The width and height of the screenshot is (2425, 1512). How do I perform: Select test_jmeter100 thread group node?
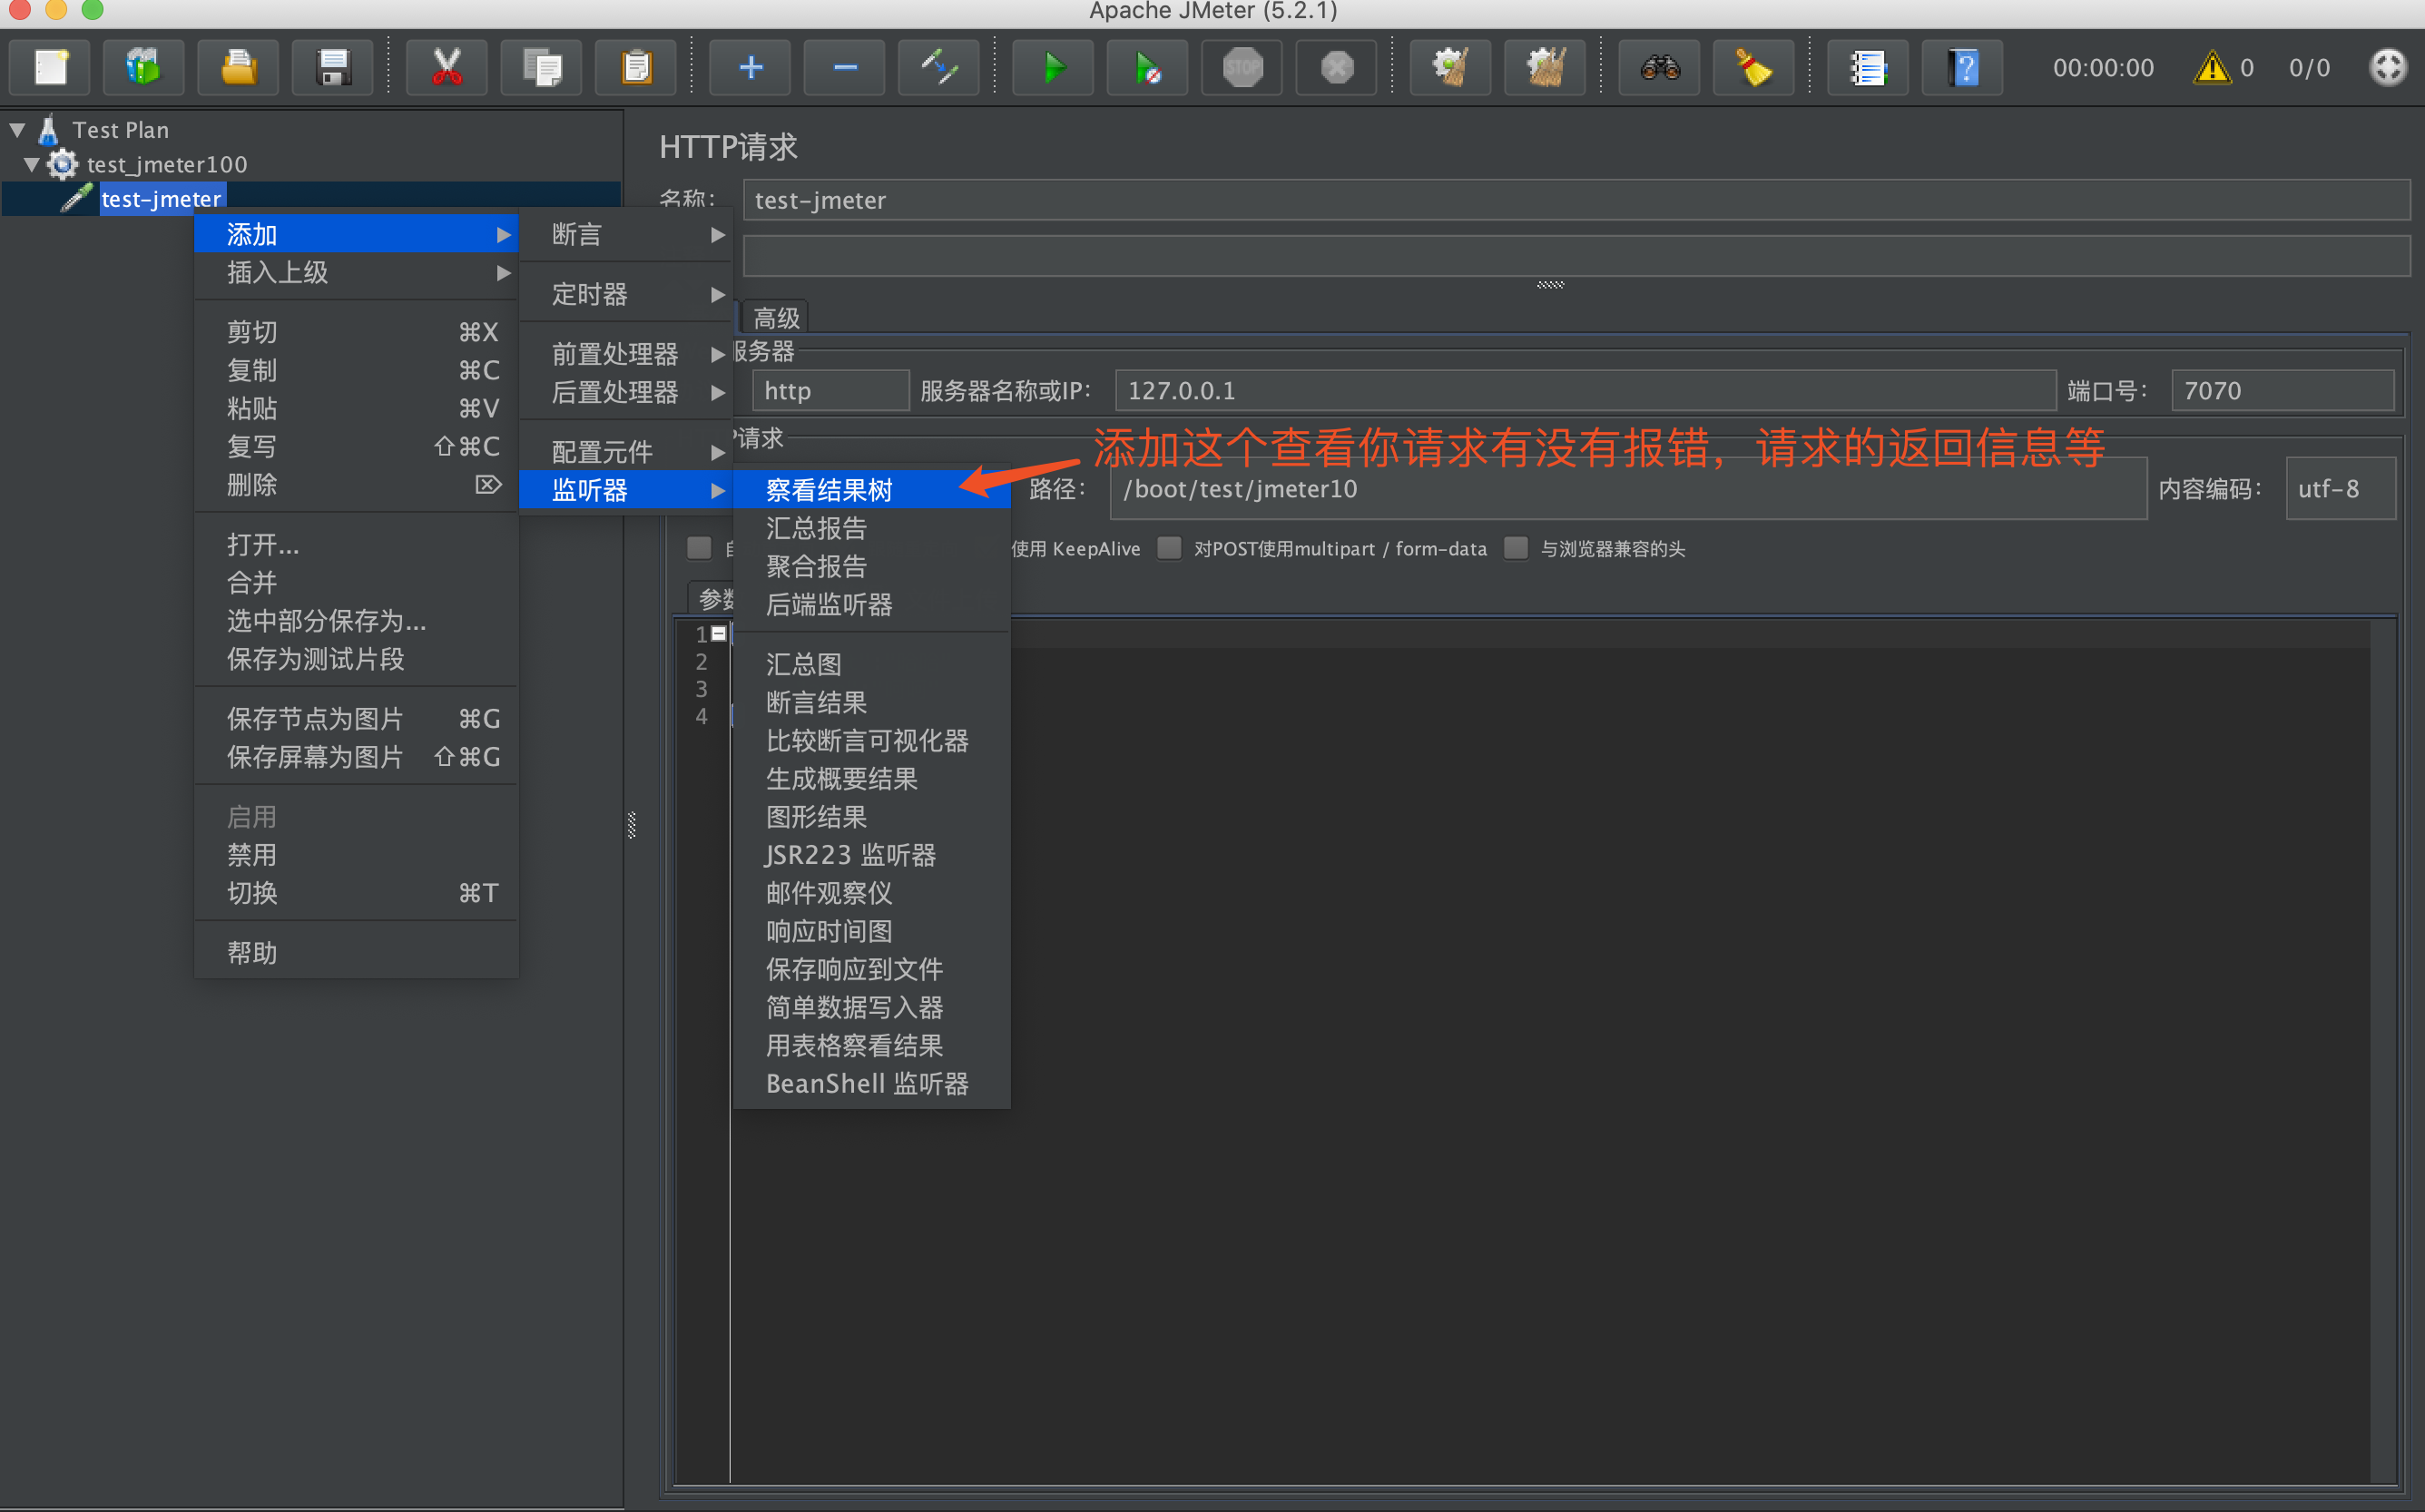167,164
